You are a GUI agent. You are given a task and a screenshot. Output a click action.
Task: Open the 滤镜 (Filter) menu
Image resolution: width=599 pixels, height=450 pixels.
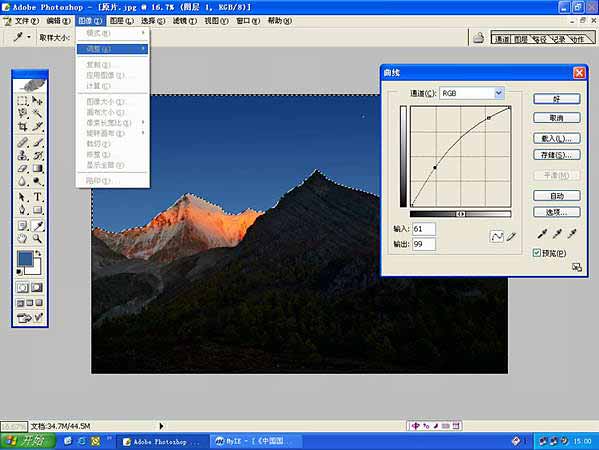pos(185,21)
